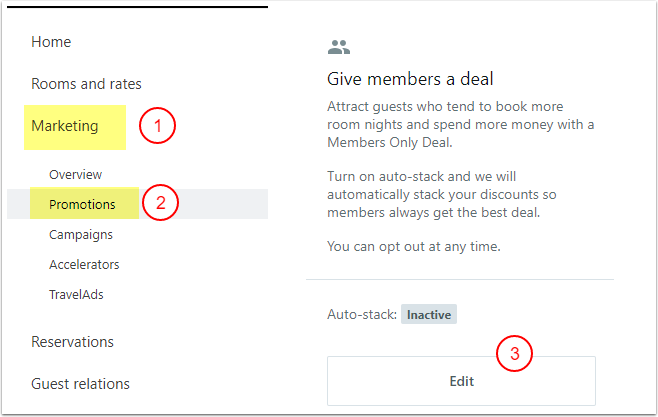The height and width of the screenshot is (417, 658).
Task: Click the red circled number 1 marker
Action: (157, 127)
